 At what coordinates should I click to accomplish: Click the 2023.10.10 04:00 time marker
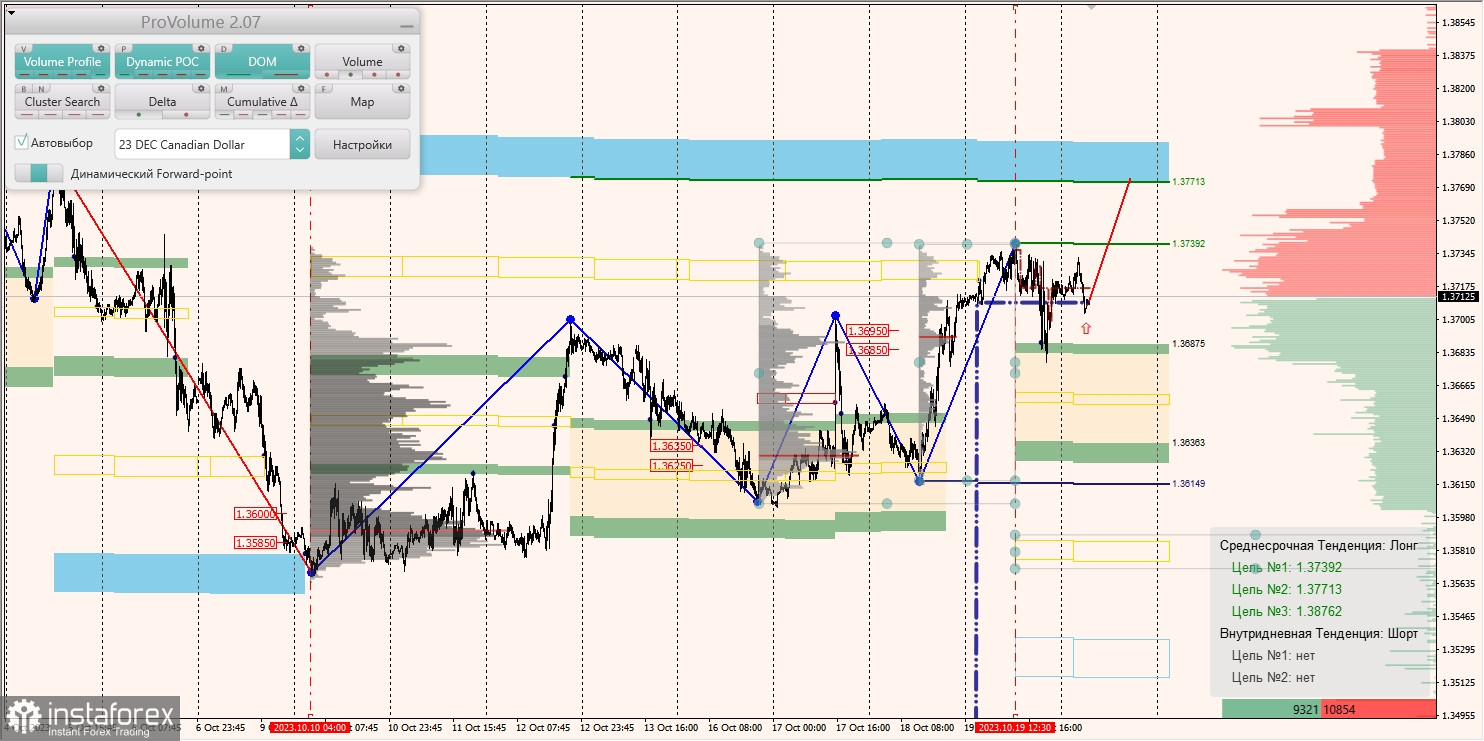click(309, 728)
